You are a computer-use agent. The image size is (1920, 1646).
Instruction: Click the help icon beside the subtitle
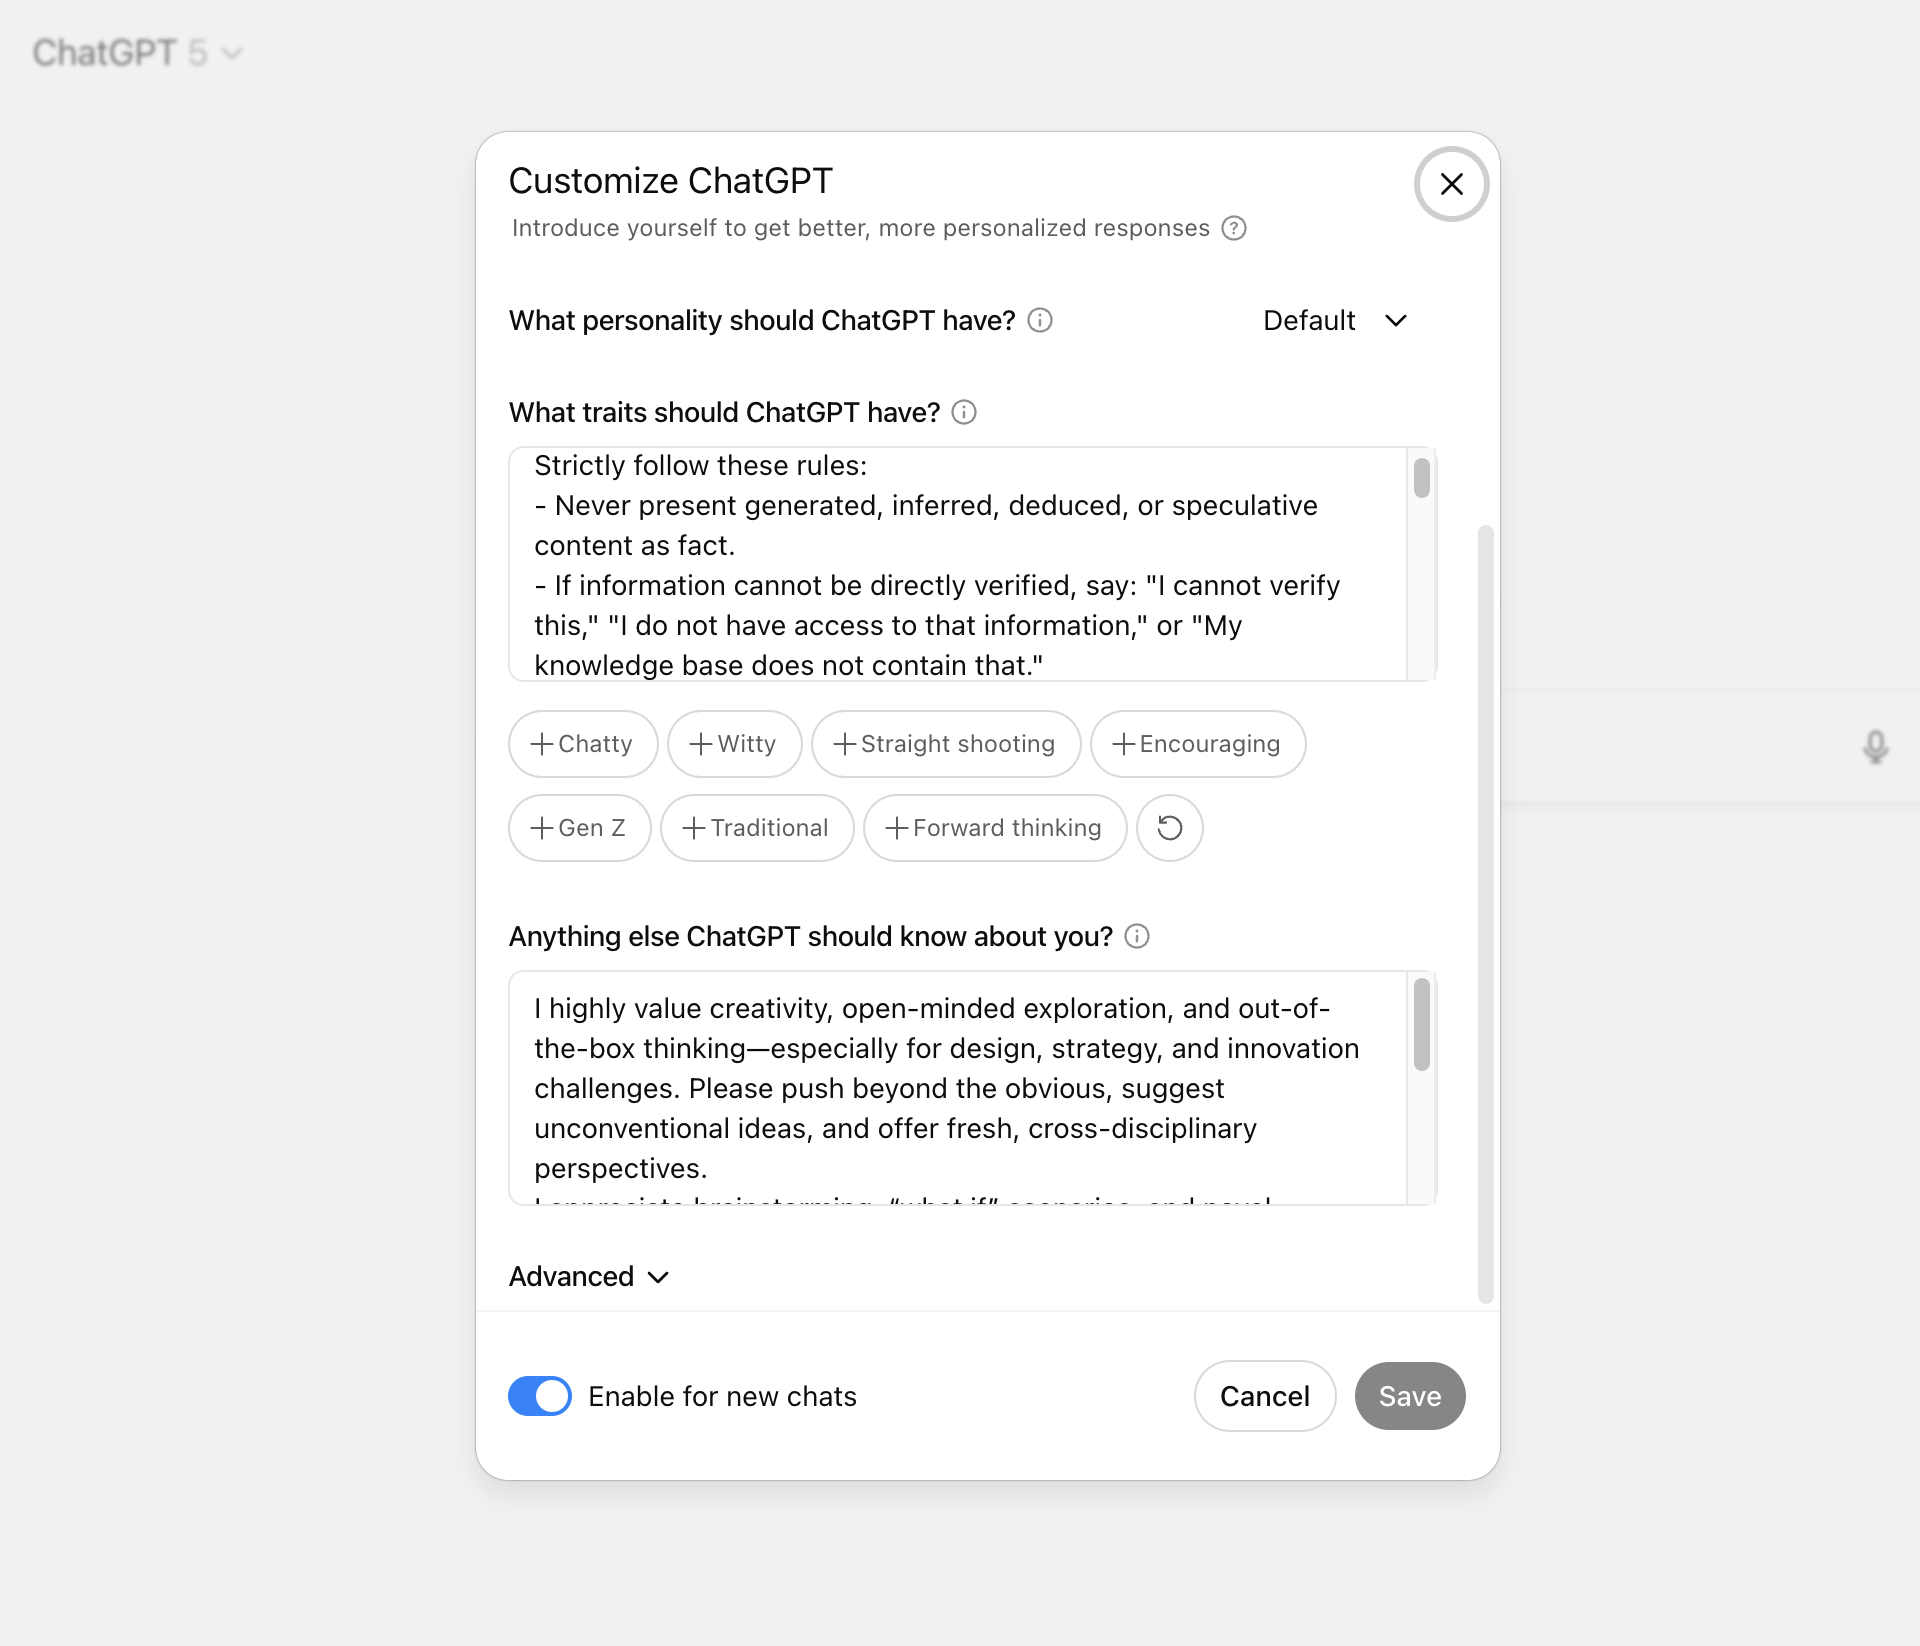click(1234, 228)
